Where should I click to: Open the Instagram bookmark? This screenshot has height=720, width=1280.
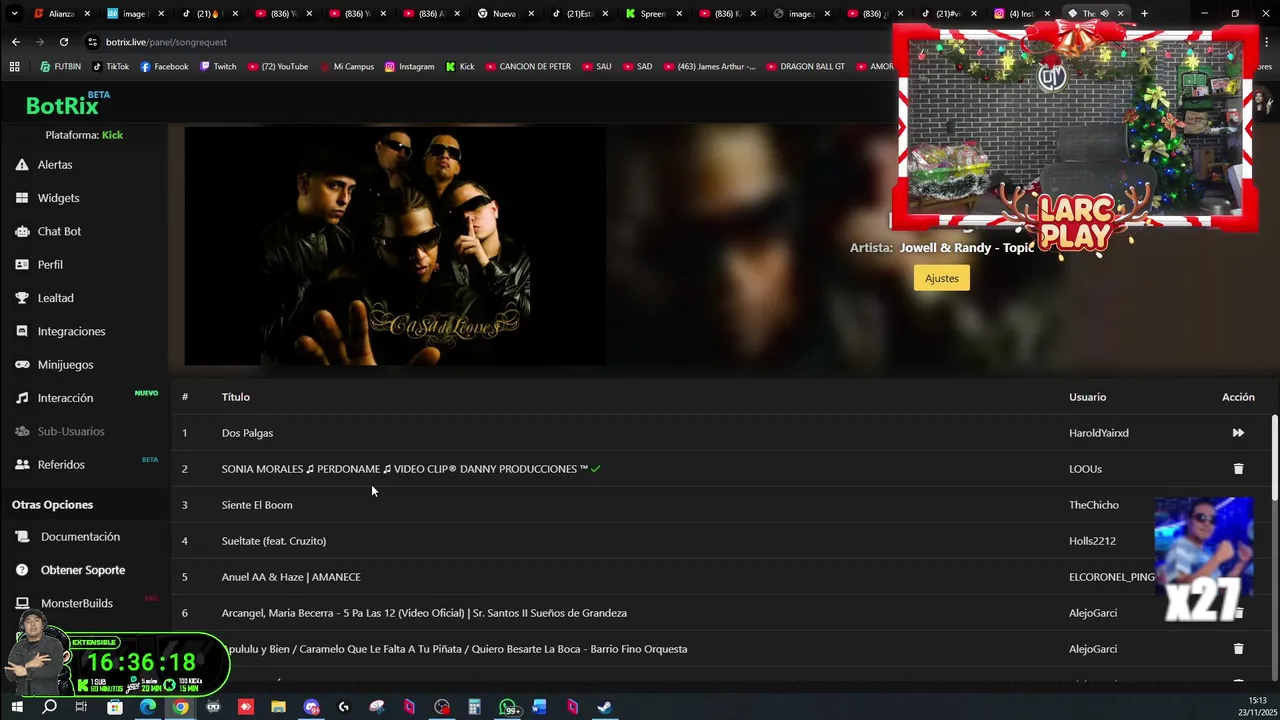(x=409, y=67)
